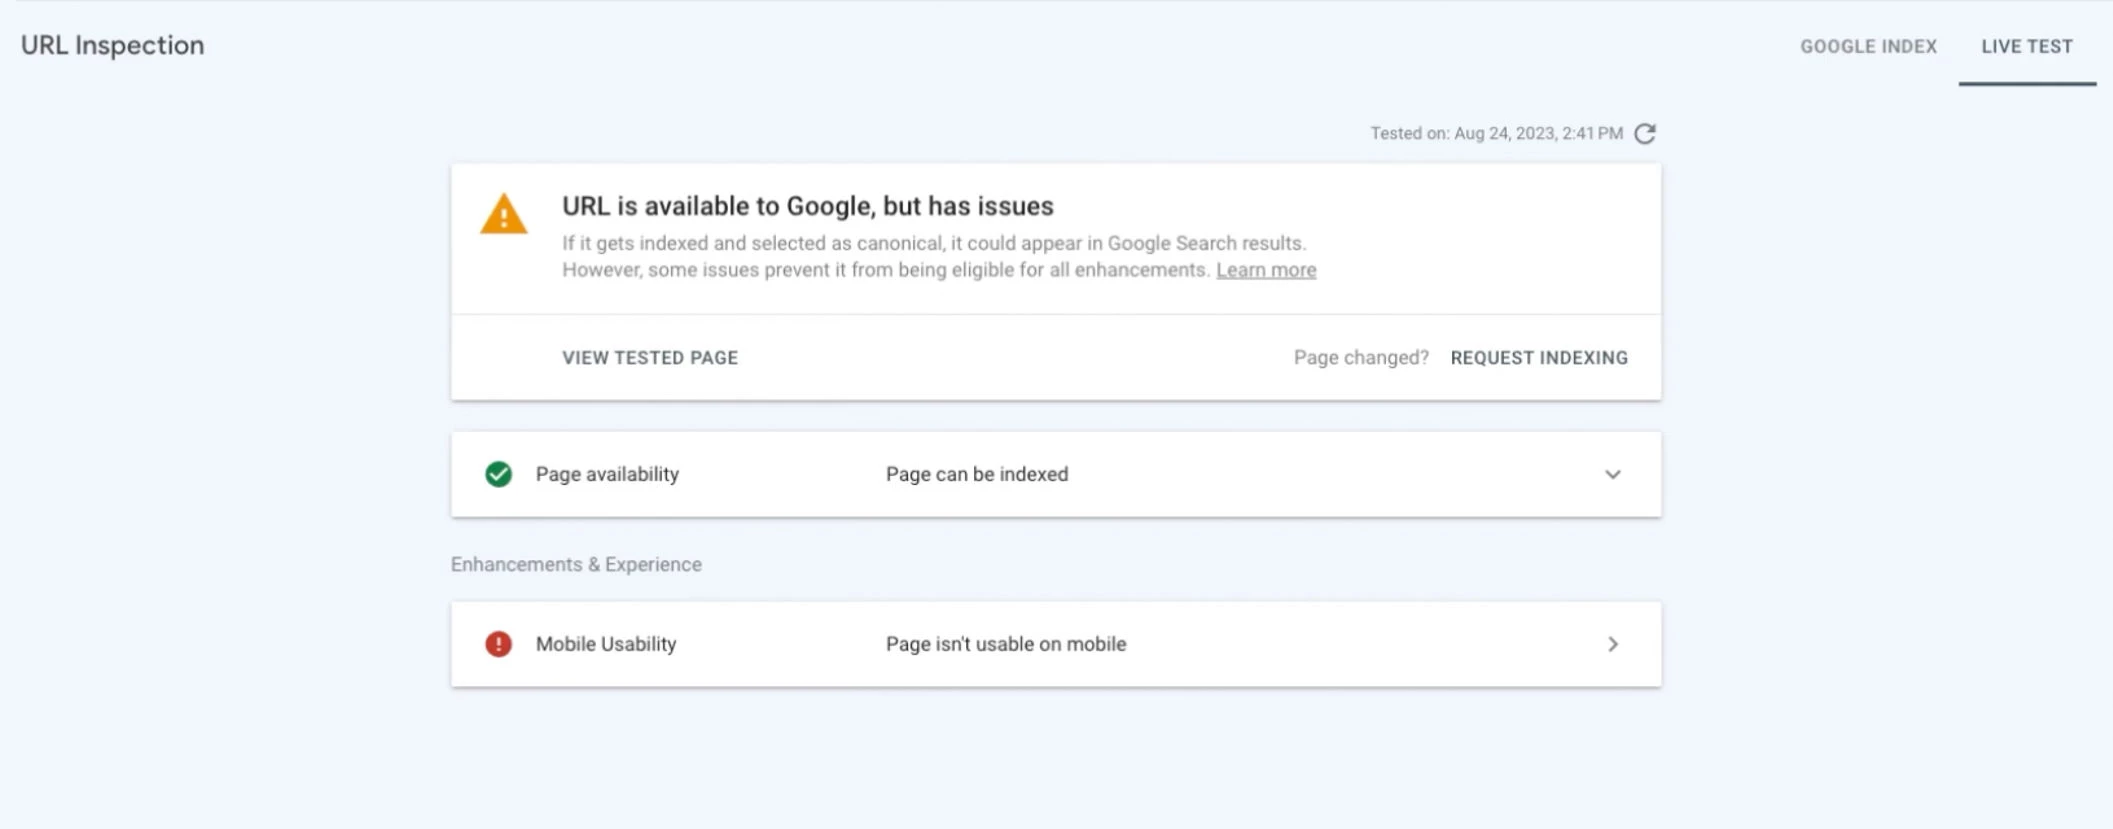Click the 'Tested on: Aug 24, 2023' timestamp

1496,133
